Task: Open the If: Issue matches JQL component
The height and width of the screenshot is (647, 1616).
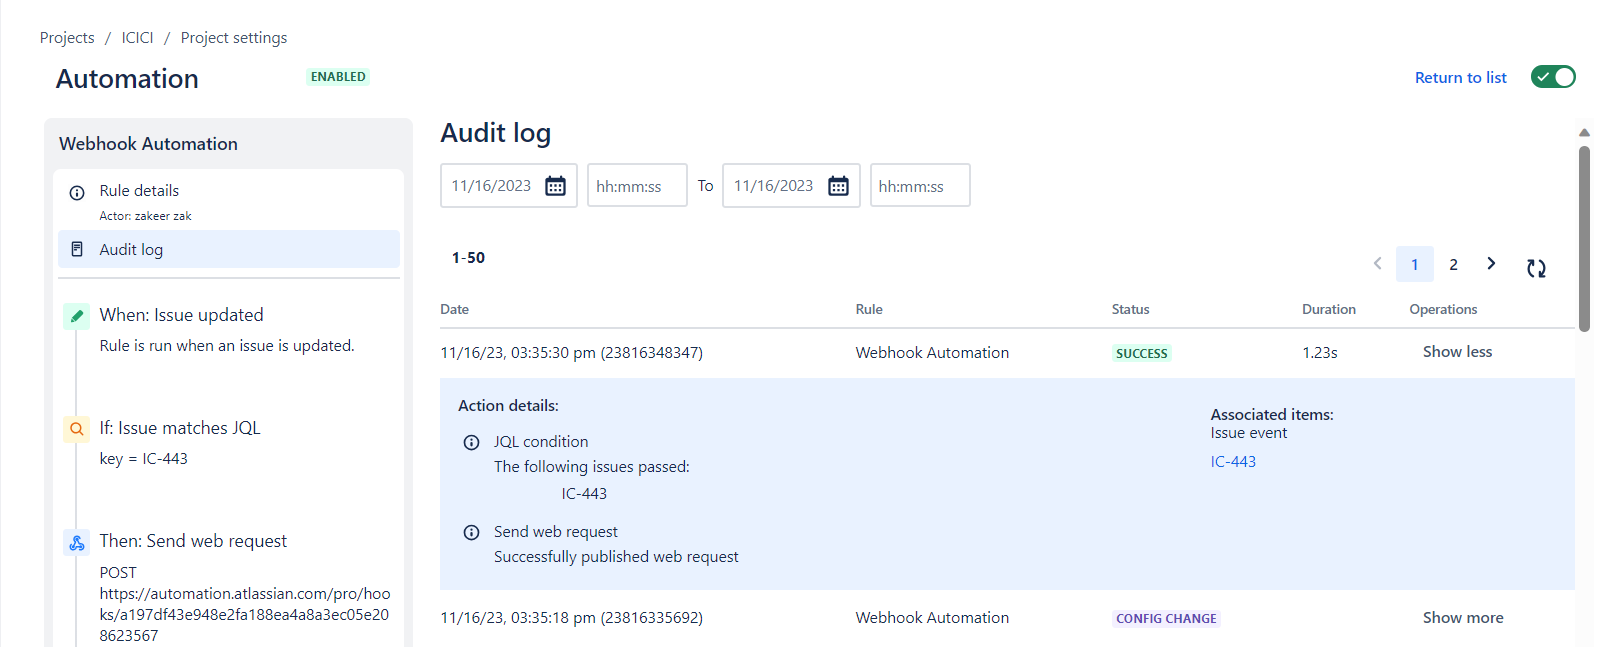Action: tap(180, 428)
